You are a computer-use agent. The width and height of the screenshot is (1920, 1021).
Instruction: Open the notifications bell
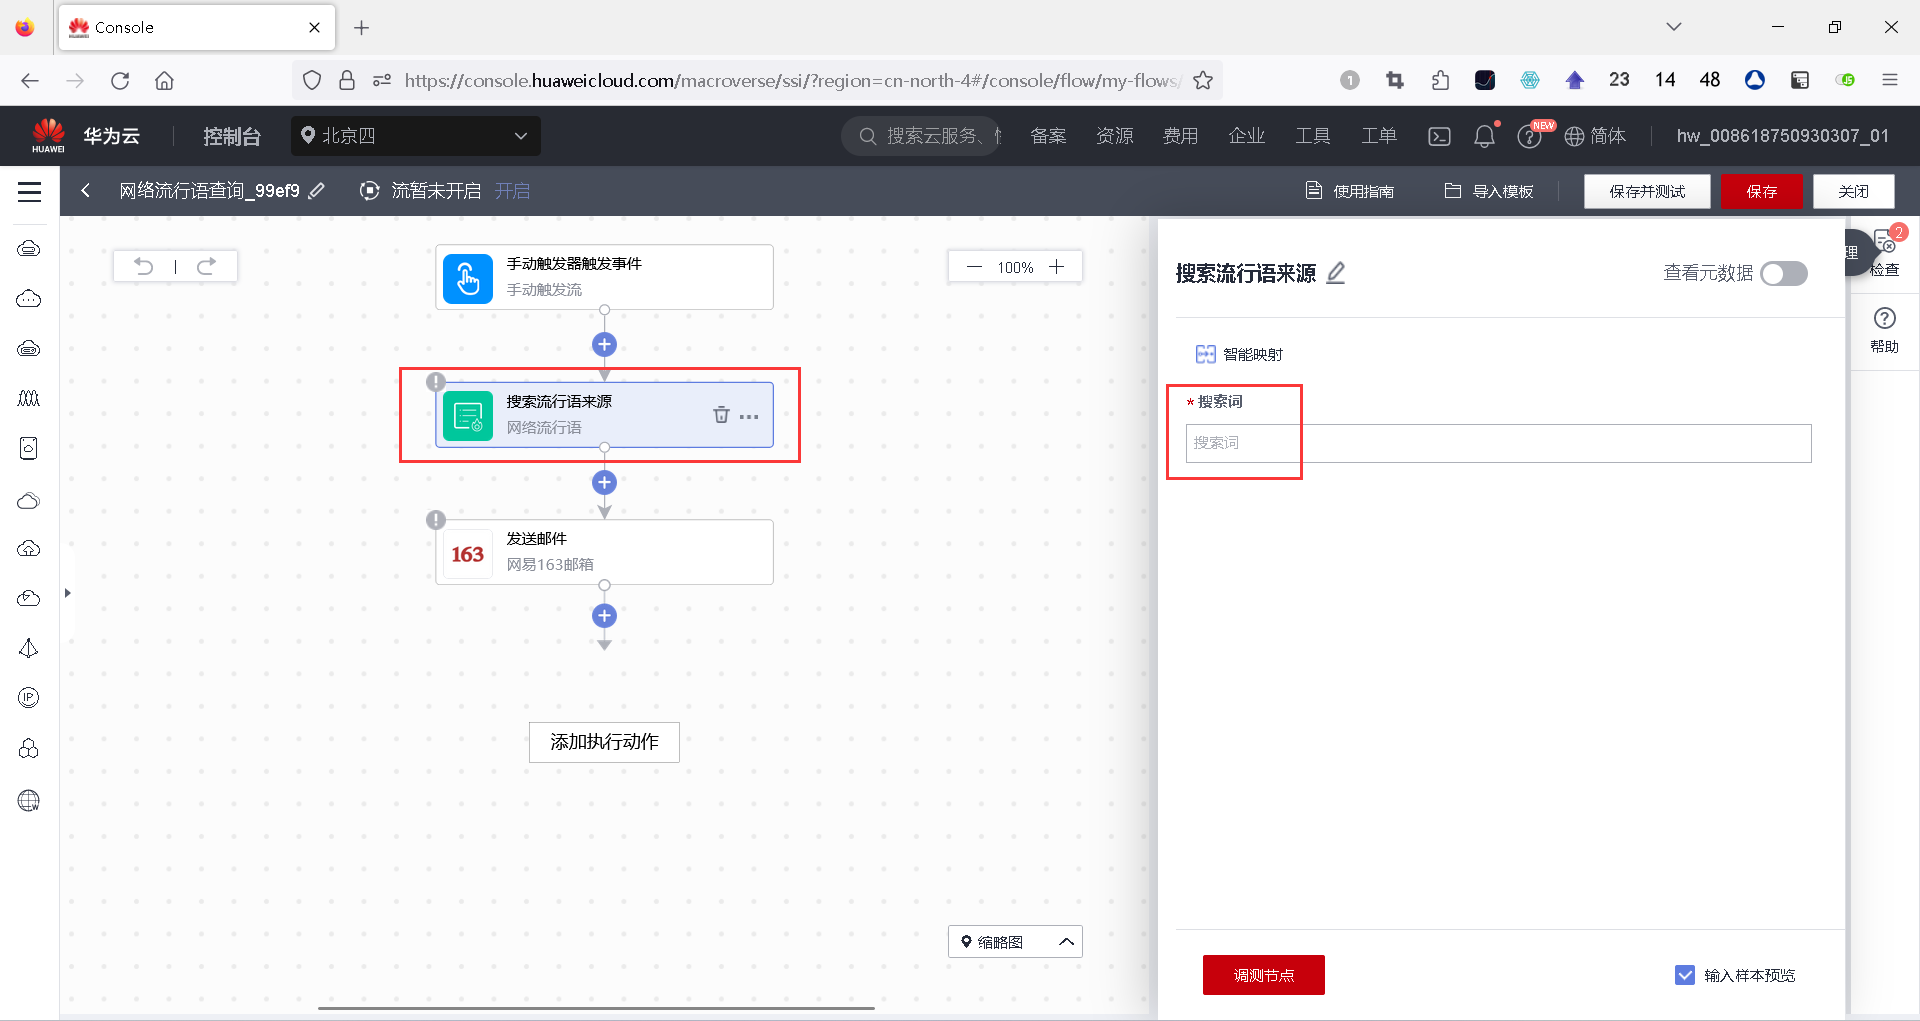click(x=1485, y=136)
